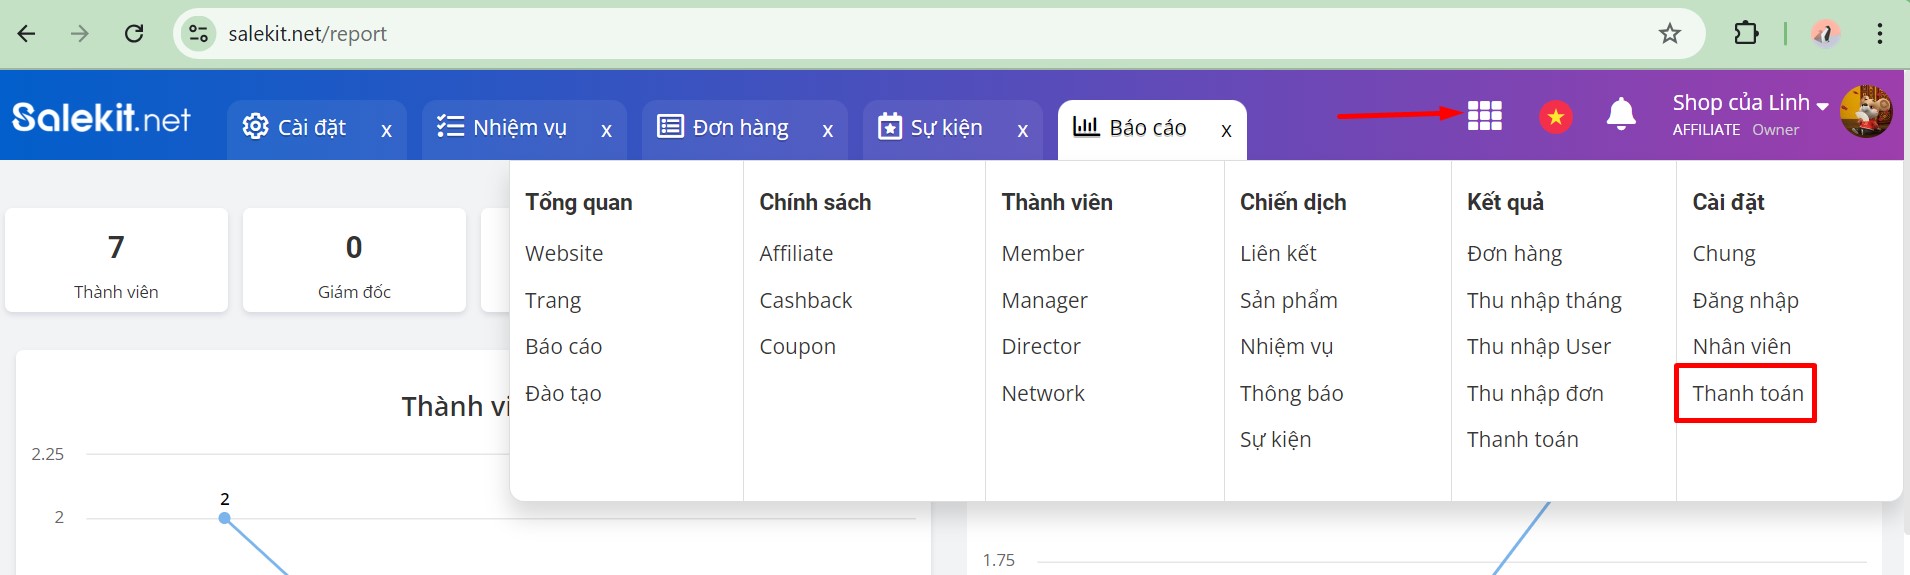Click the Salekit.net logo
This screenshot has height=575, width=1910.
[101, 119]
